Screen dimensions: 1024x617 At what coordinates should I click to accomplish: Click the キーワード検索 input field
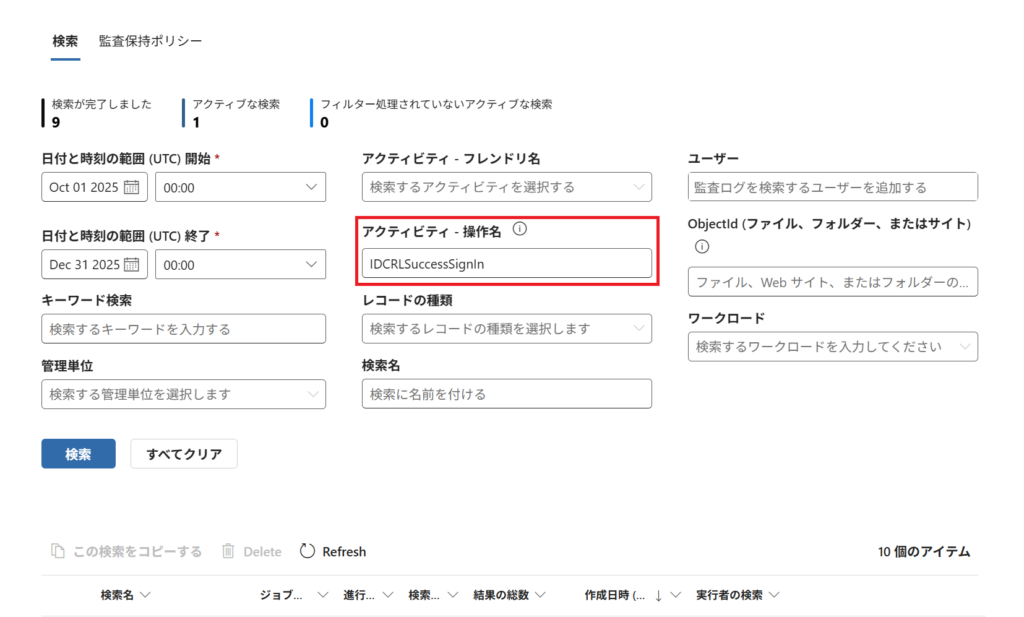[183, 329]
